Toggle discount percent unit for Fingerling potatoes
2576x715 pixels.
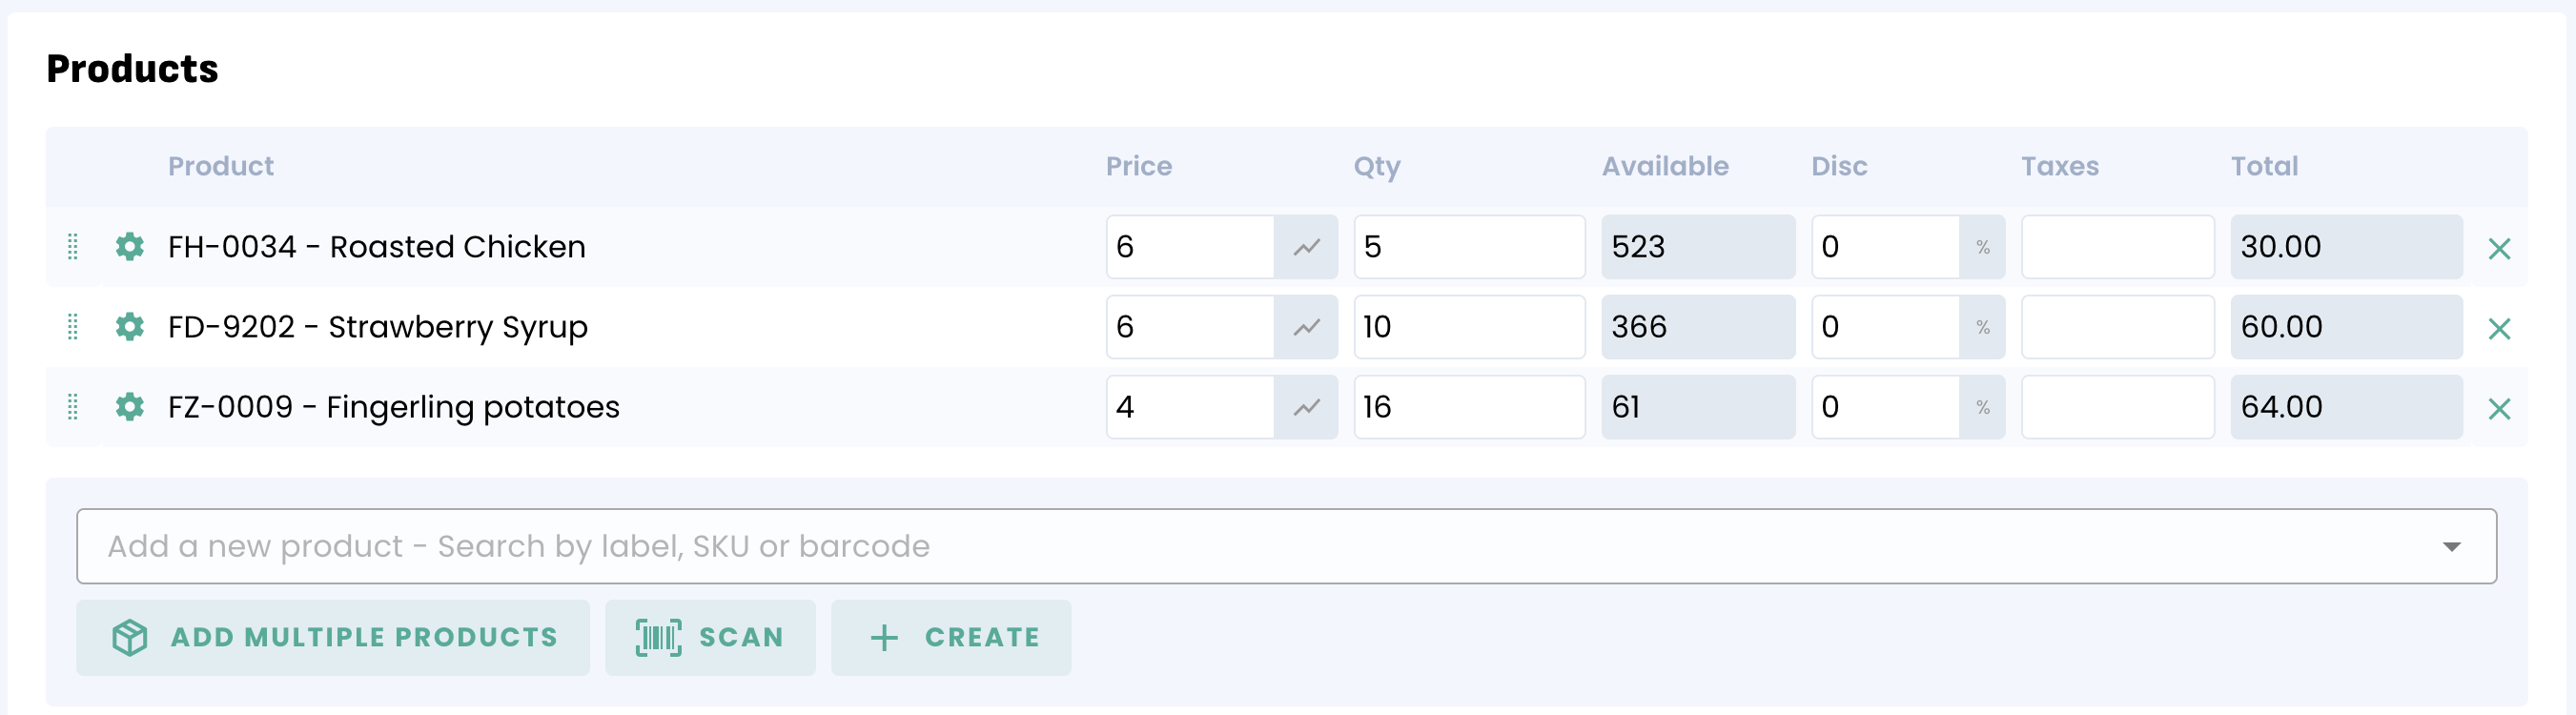tap(1982, 407)
